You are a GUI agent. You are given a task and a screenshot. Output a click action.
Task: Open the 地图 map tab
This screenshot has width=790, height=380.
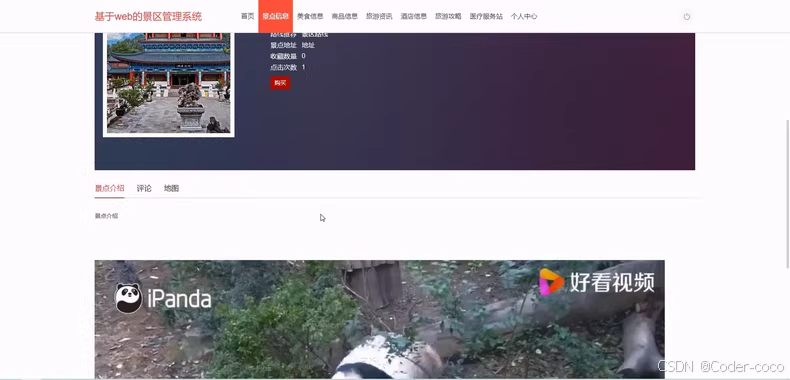[171, 188]
